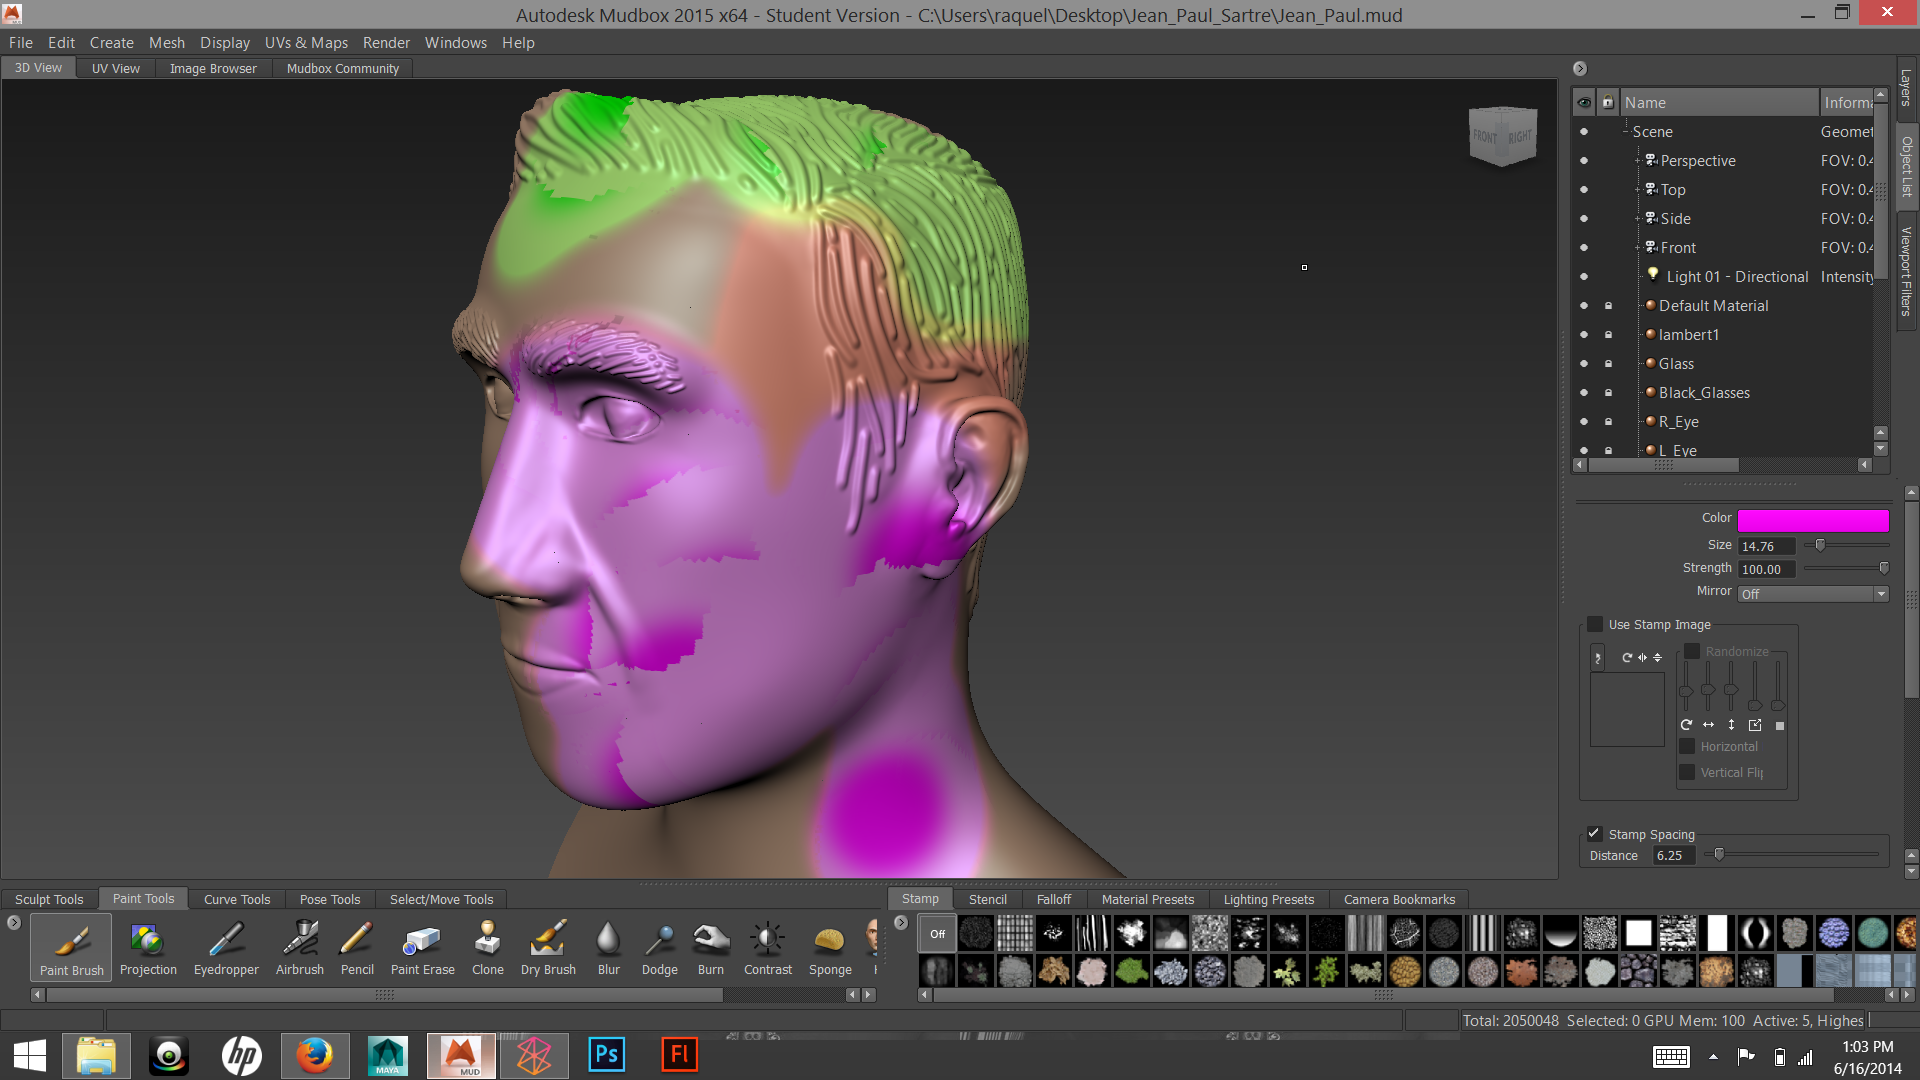The image size is (1920, 1080).
Task: Switch to the Sculpt Tools tab
Action: [x=49, y=899]
